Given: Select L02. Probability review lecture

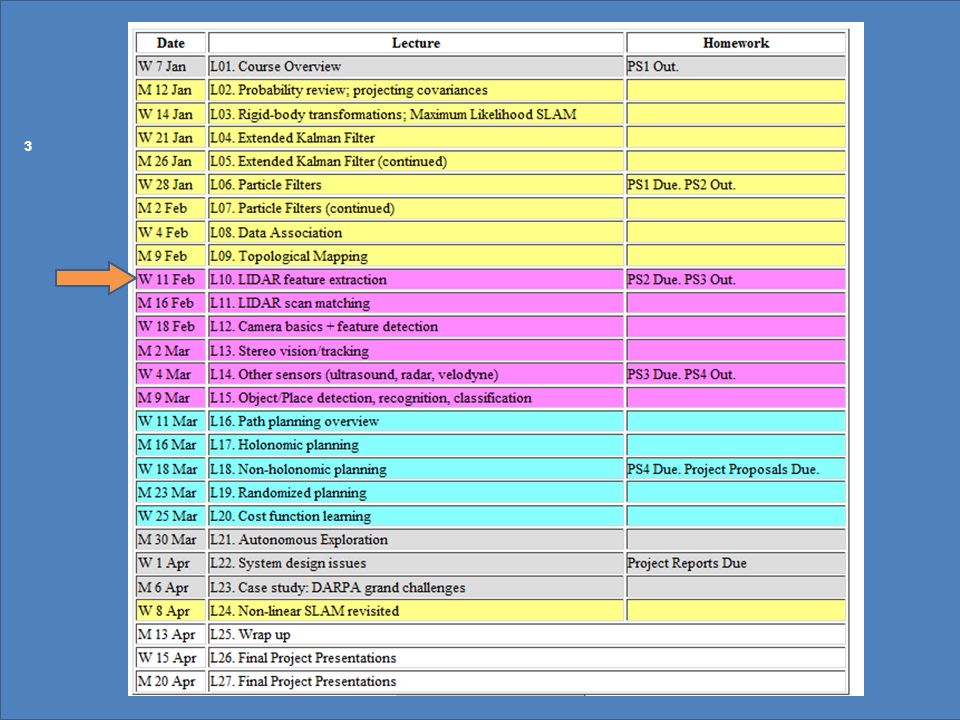Looking at the screenshot, I should (x=416, y=90).
